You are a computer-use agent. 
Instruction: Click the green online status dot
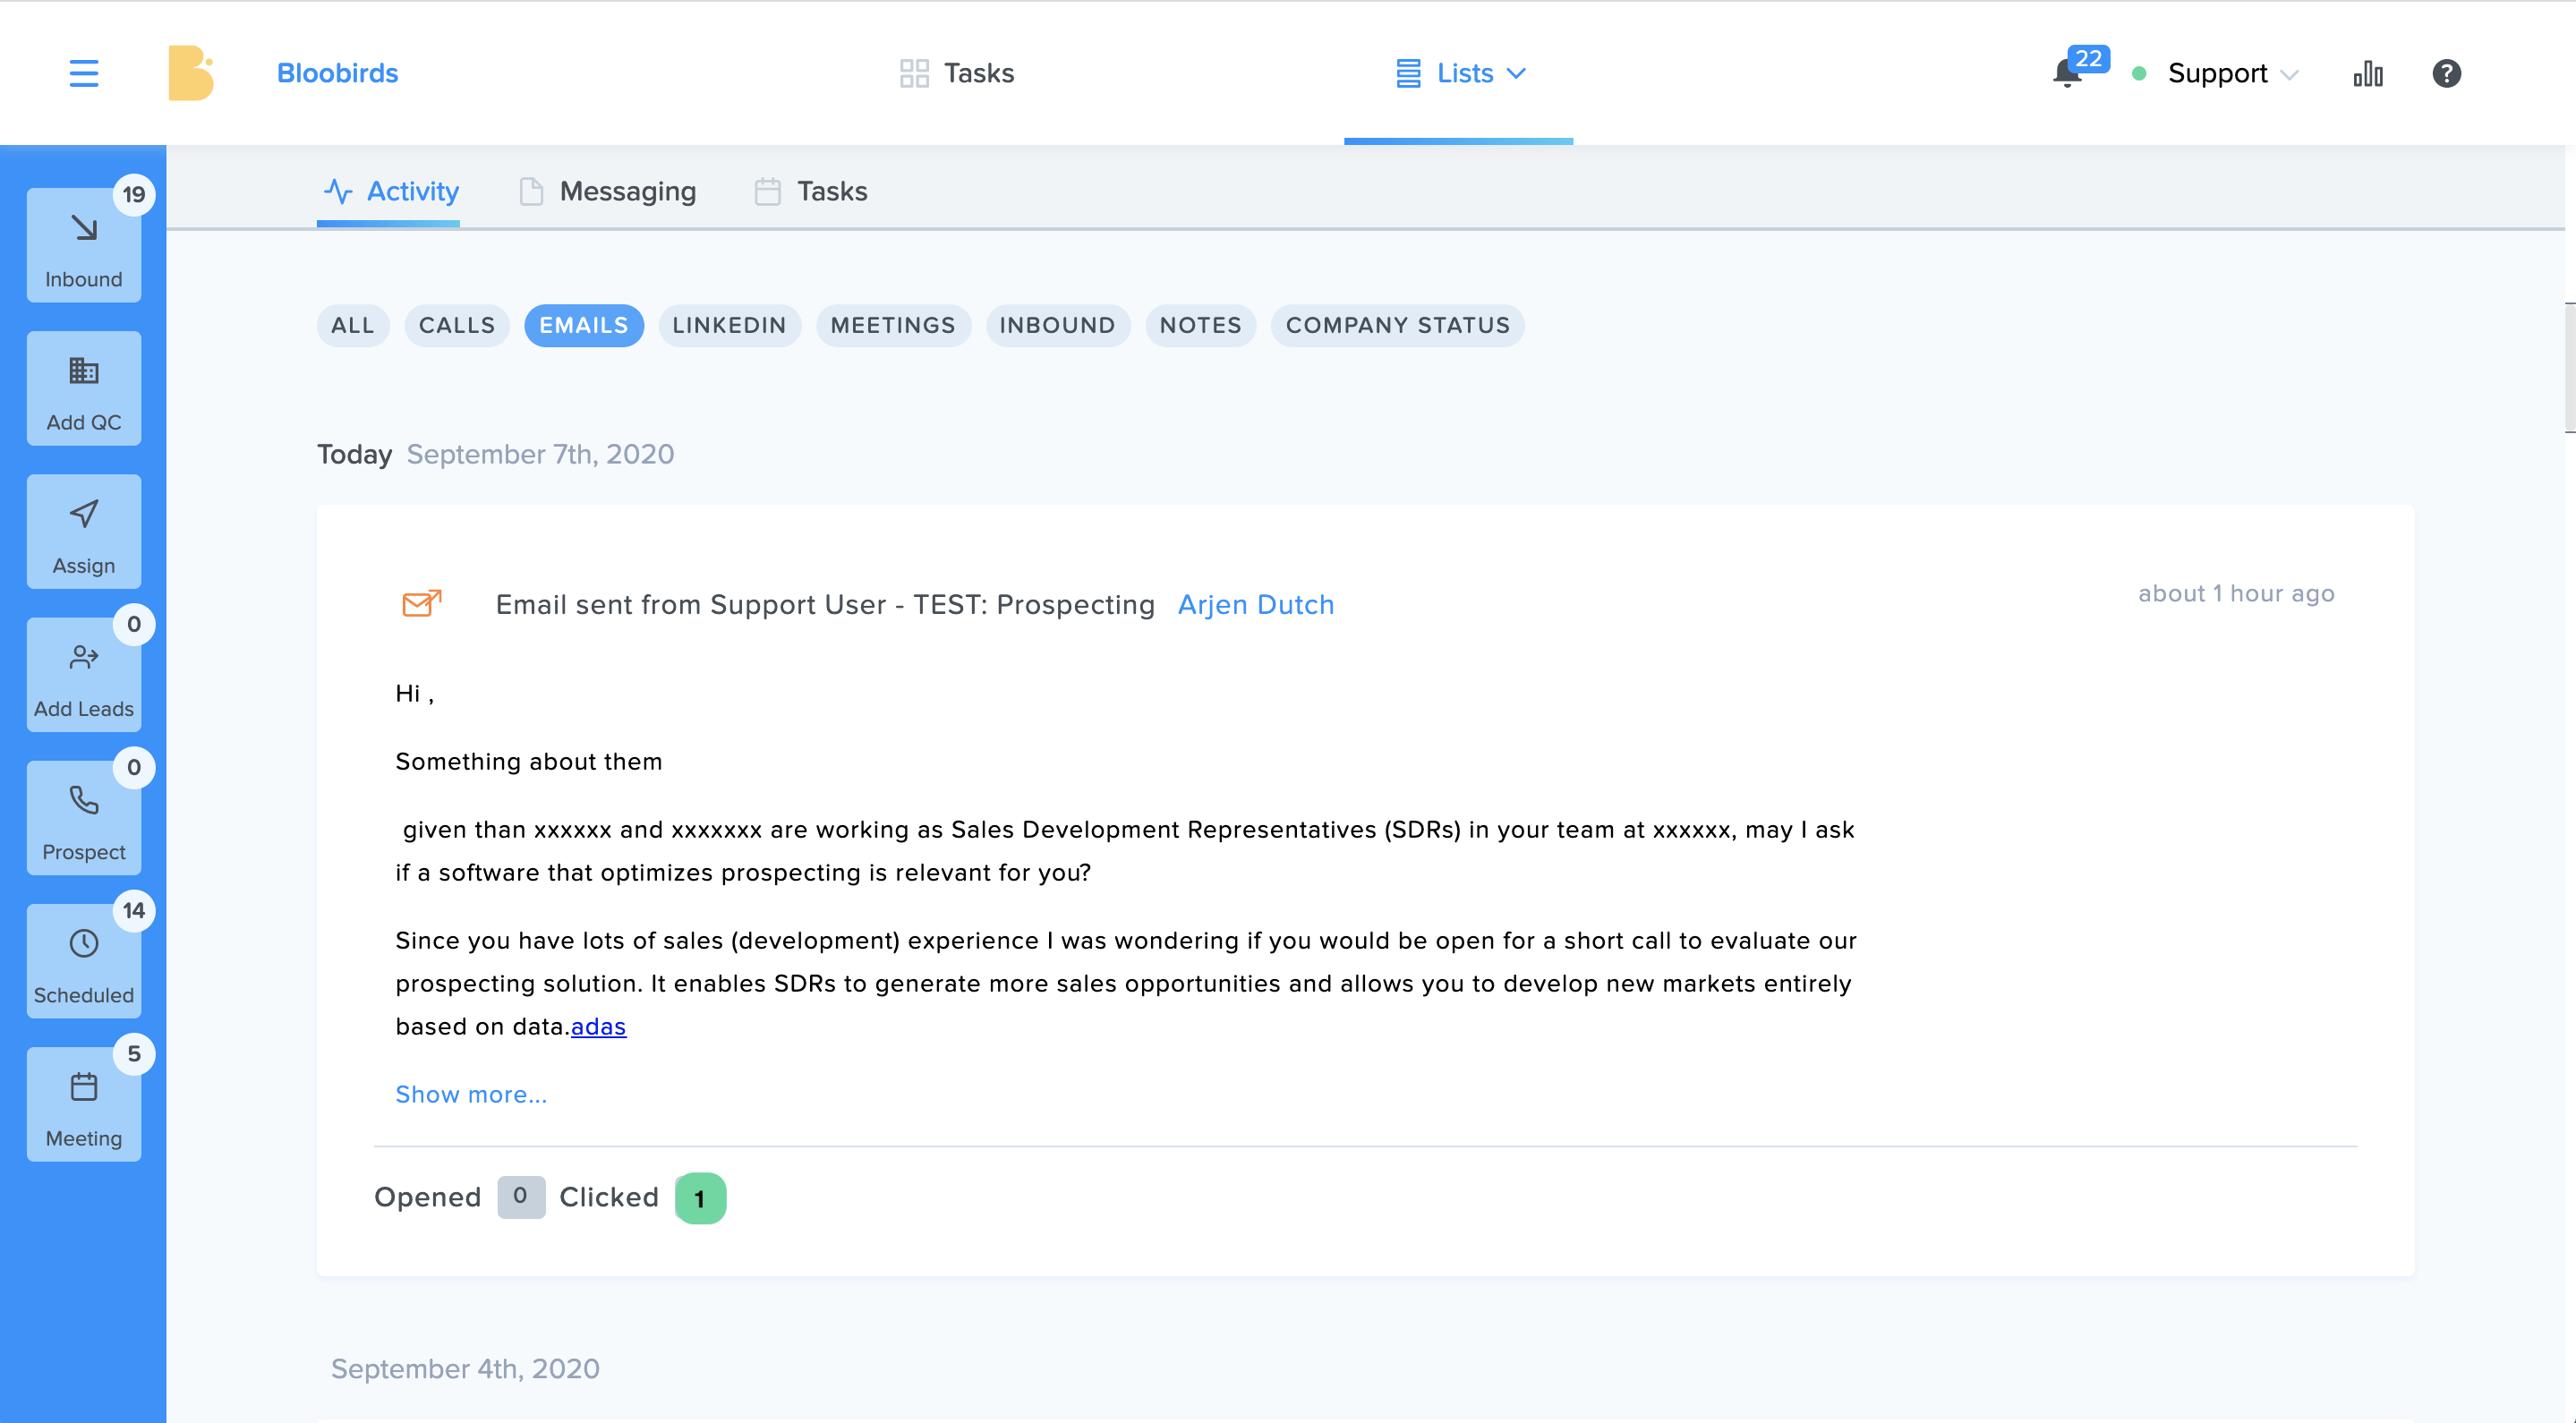2139,74
